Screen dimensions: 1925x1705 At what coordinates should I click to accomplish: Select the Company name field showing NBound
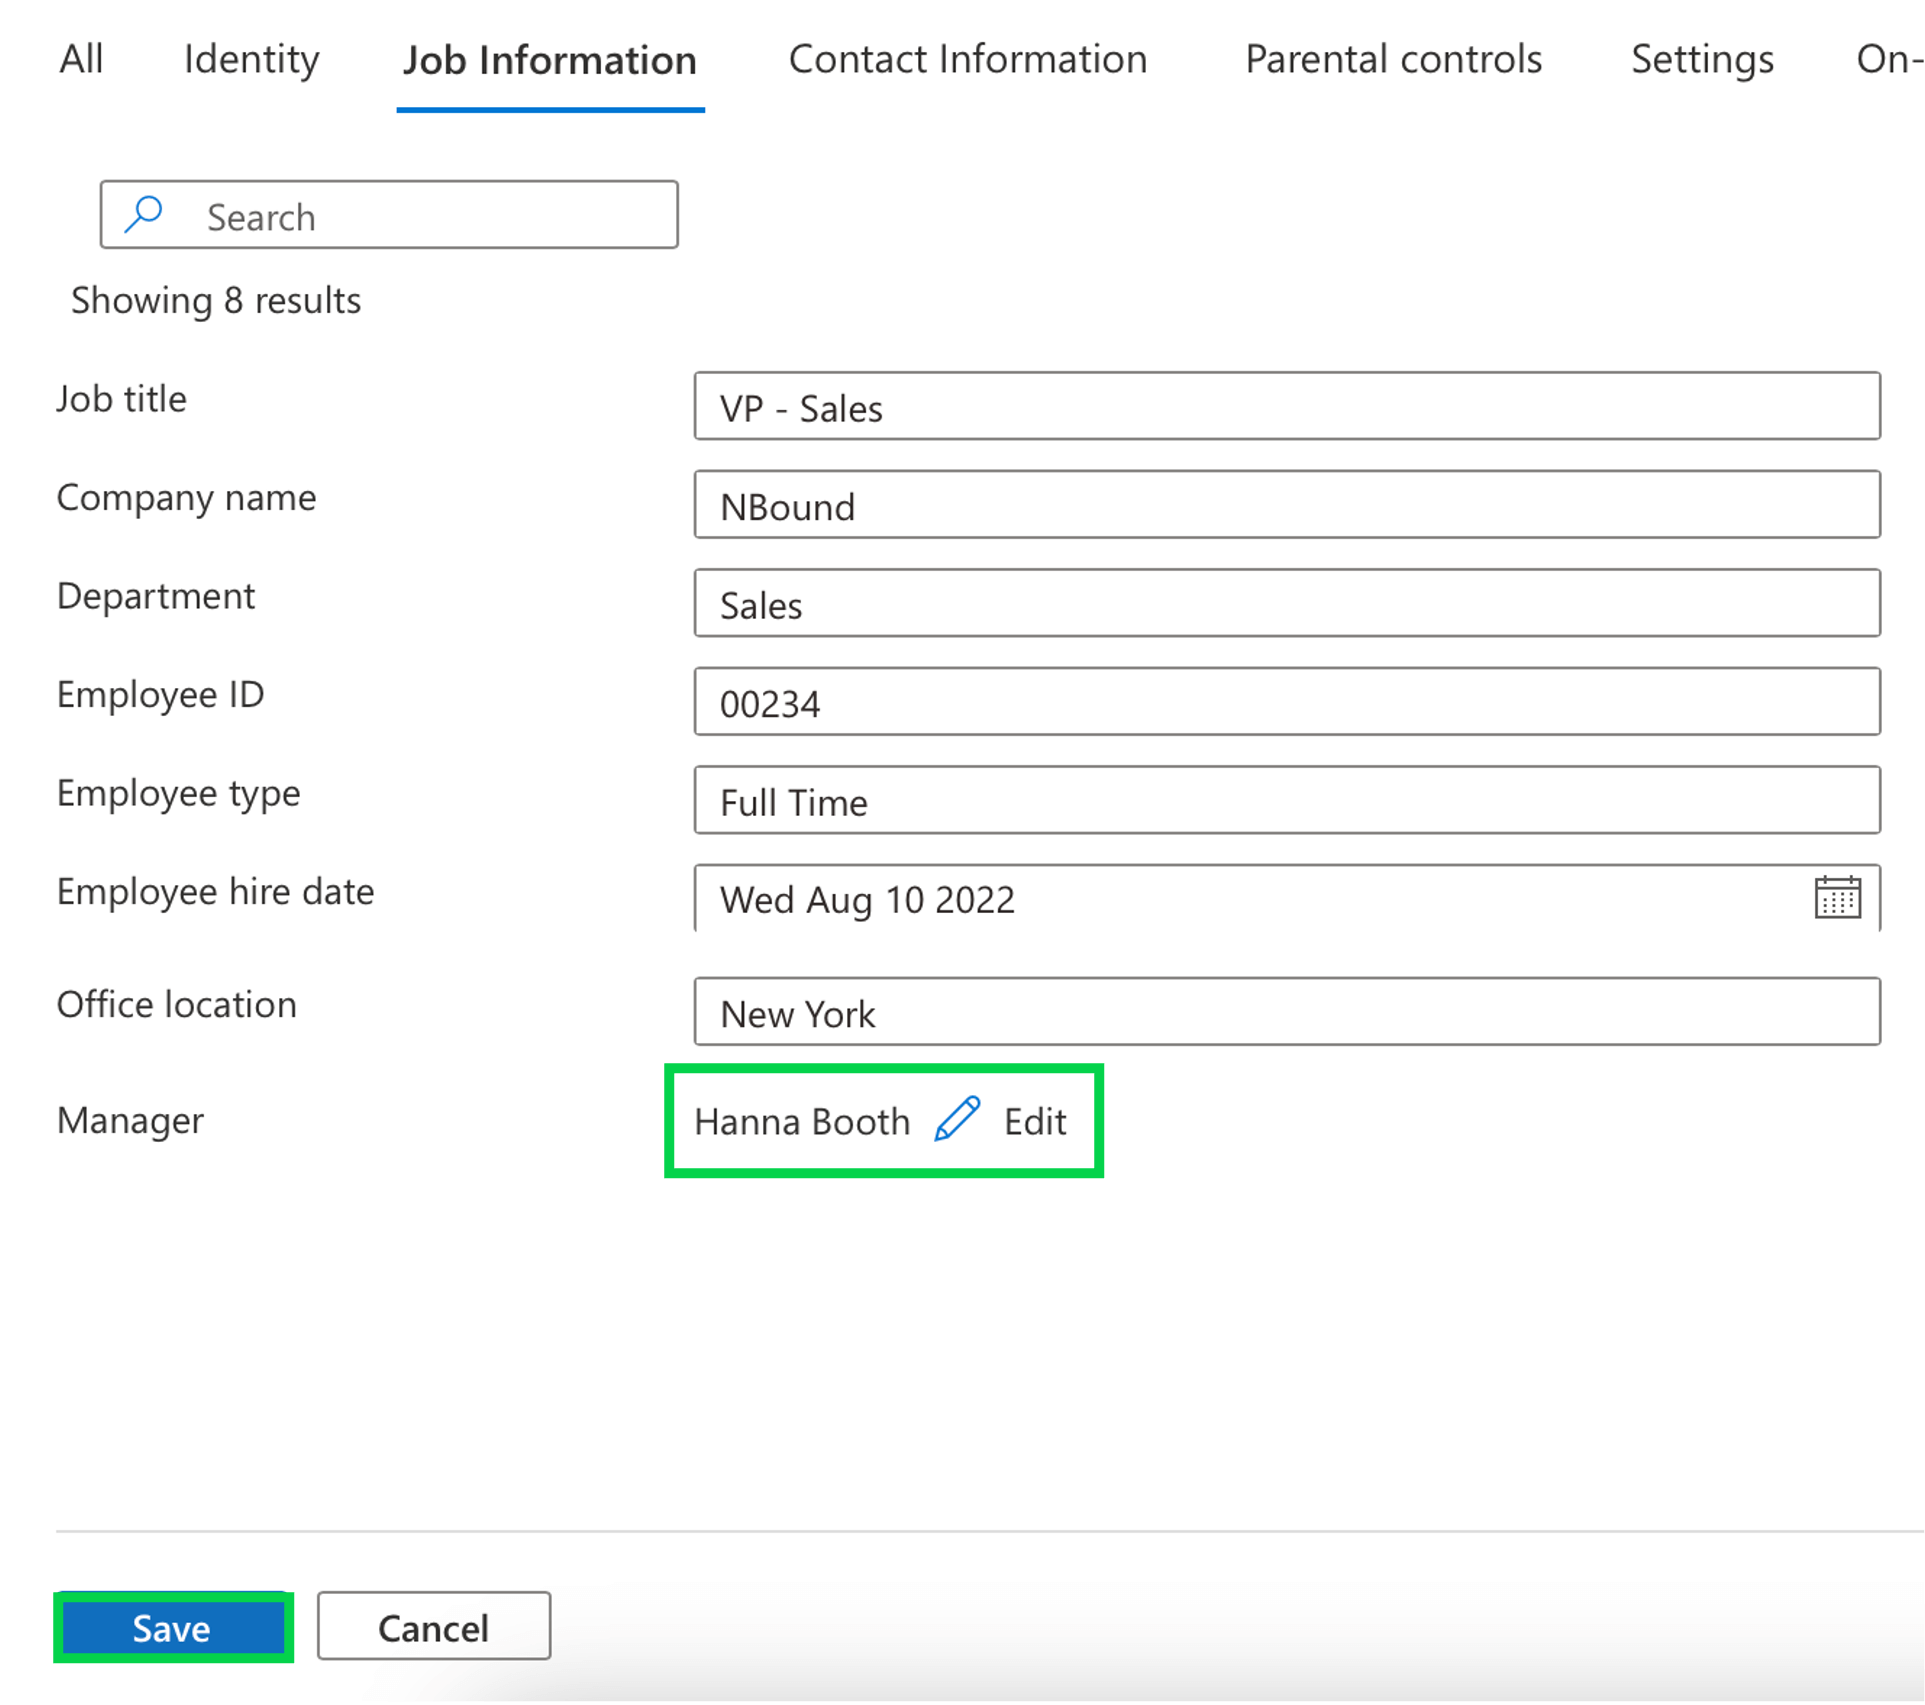point(1286,505)
